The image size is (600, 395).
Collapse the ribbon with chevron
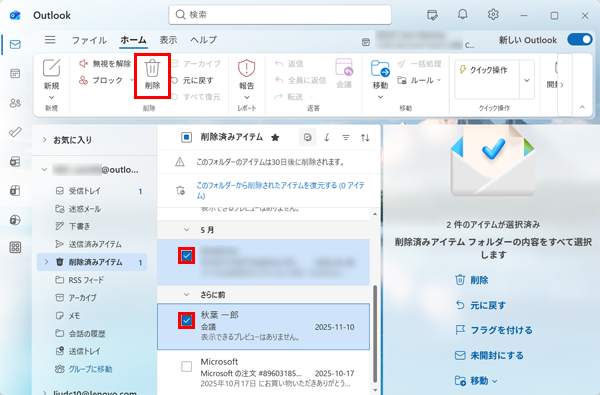point(582,107)
